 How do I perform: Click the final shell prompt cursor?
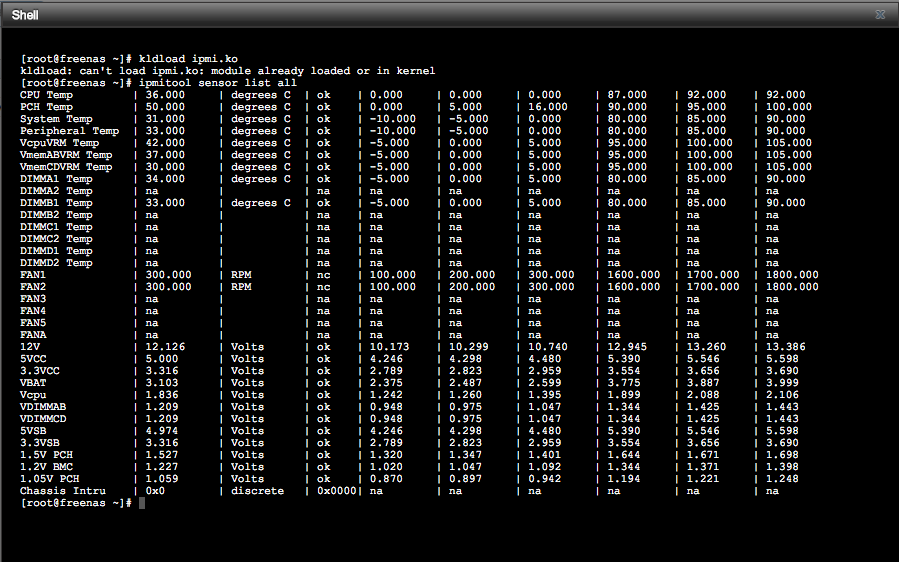[142, 504]
